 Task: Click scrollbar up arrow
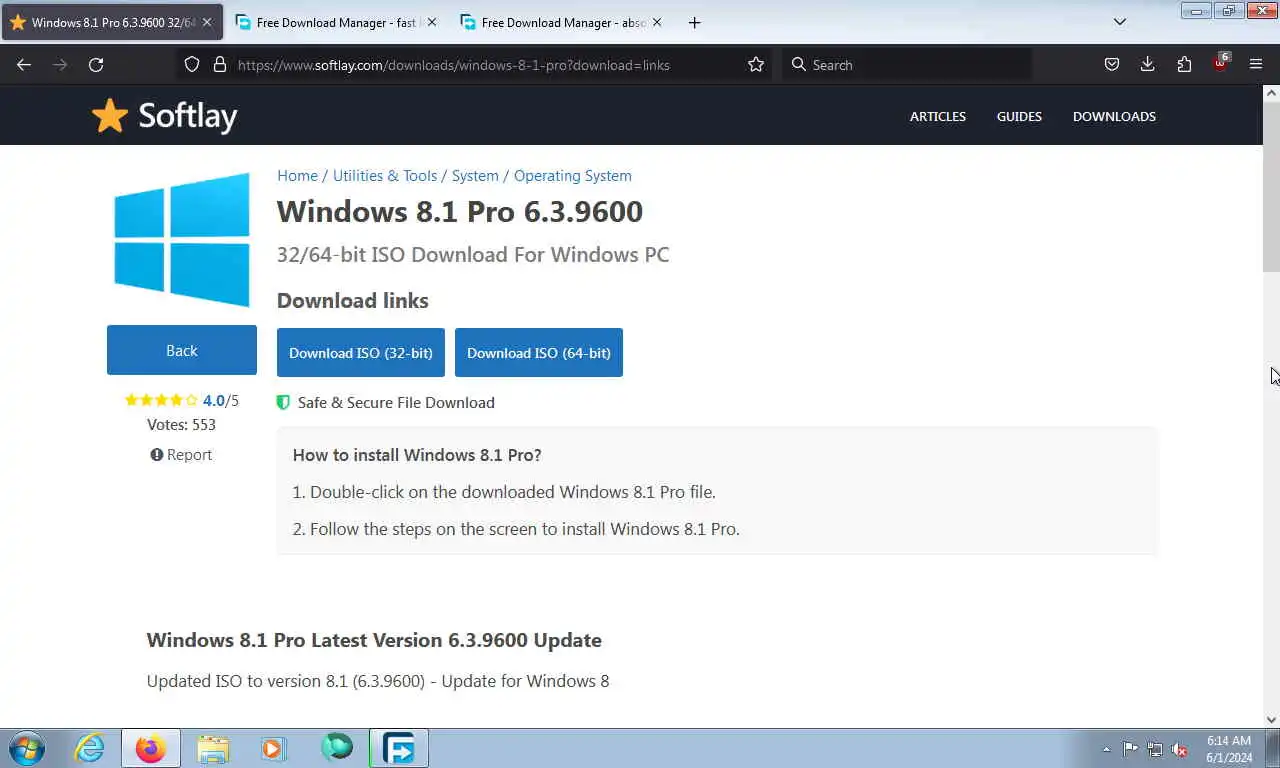click(x=1271, y=93)
